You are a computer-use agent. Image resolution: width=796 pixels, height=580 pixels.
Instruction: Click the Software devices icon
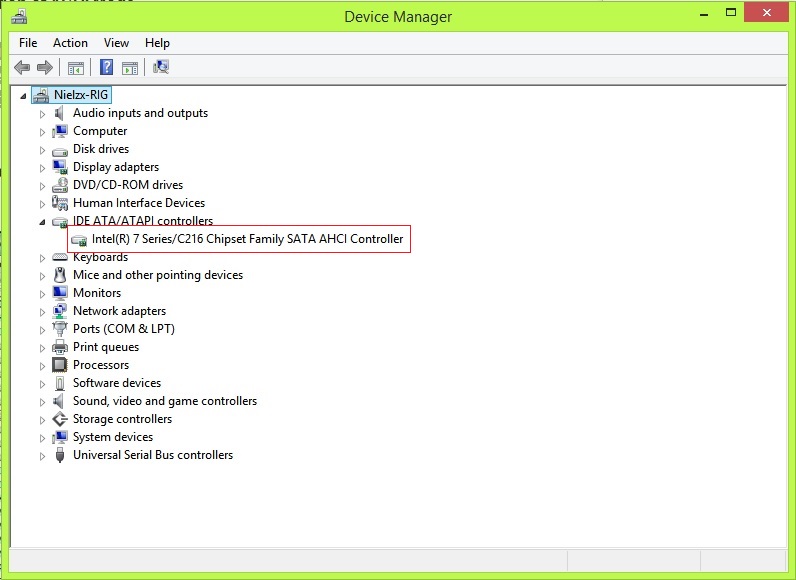point(60,383)
